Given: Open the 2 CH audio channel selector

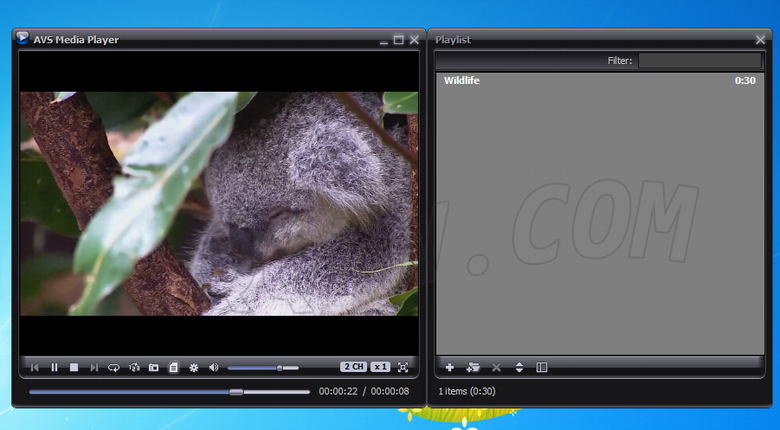Looking at the screenshot, I should (353, 367).
